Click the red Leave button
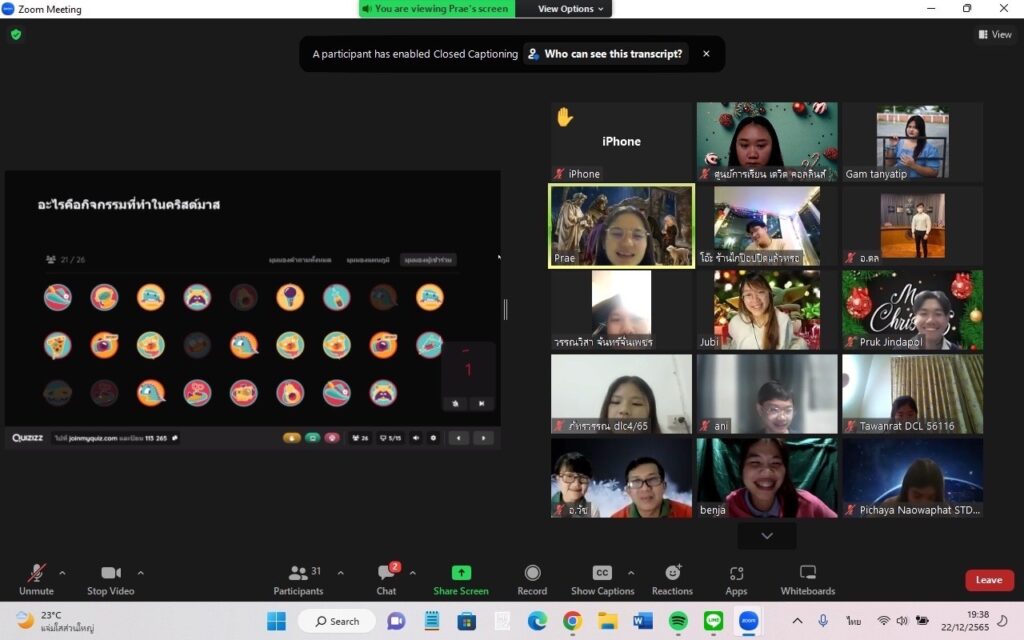The image size is (1024, 640). click(988, 580)
